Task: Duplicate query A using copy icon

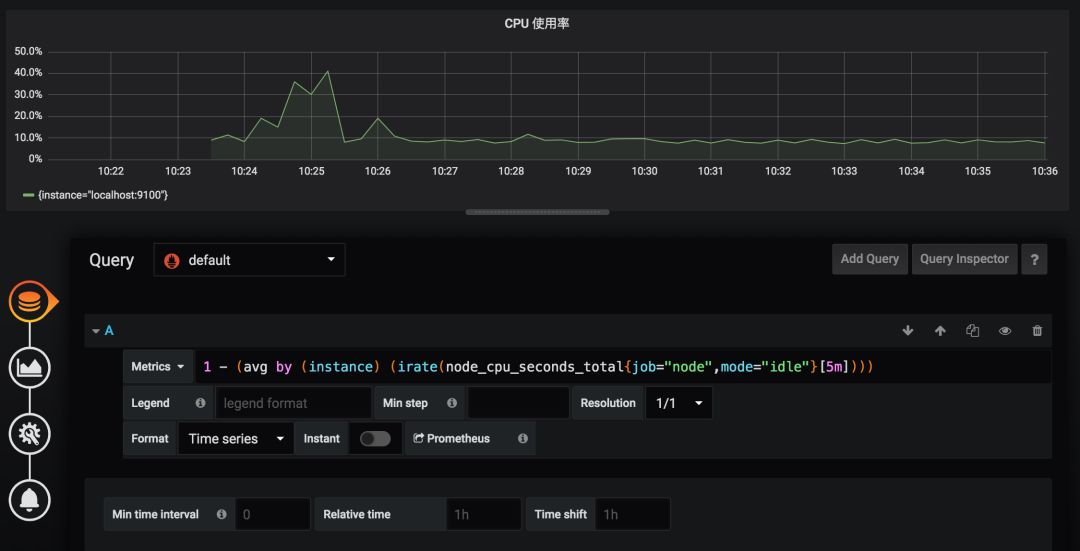Action: pyautogui.click(x=972, y=331)
